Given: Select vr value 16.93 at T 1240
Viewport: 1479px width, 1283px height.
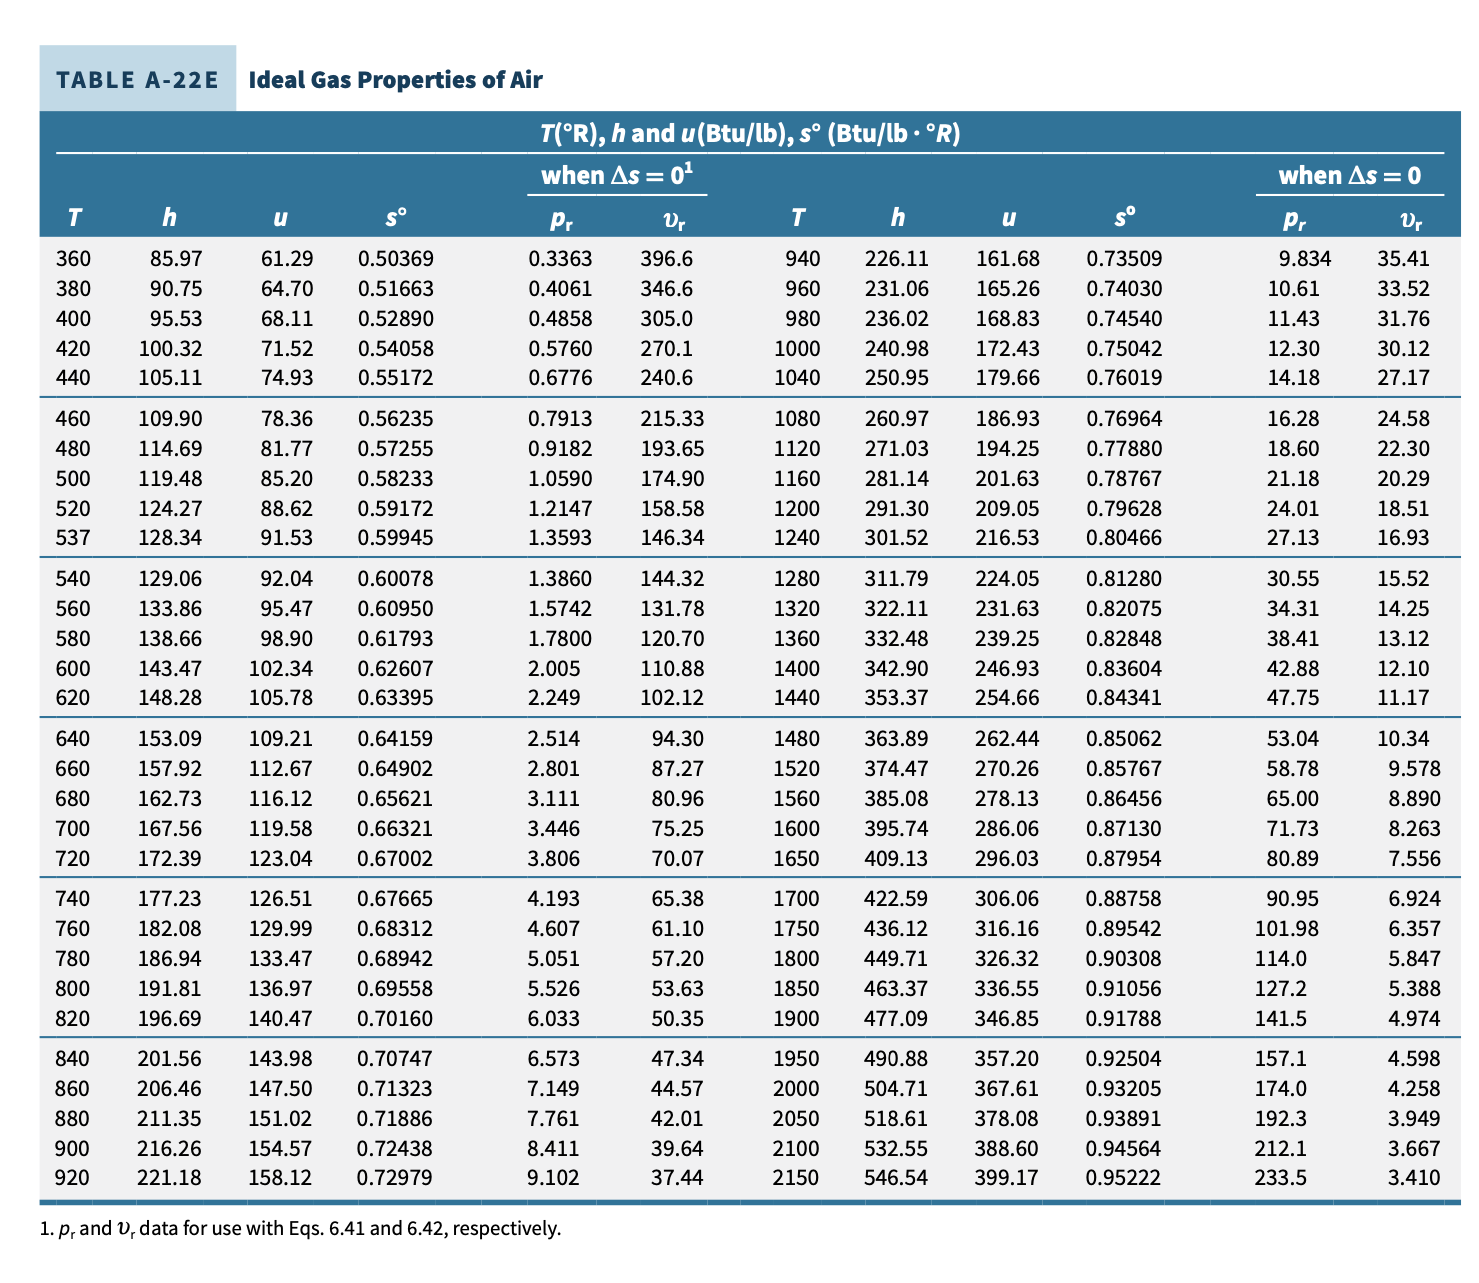Looking at the screenshot, I should coord(1404,538).
